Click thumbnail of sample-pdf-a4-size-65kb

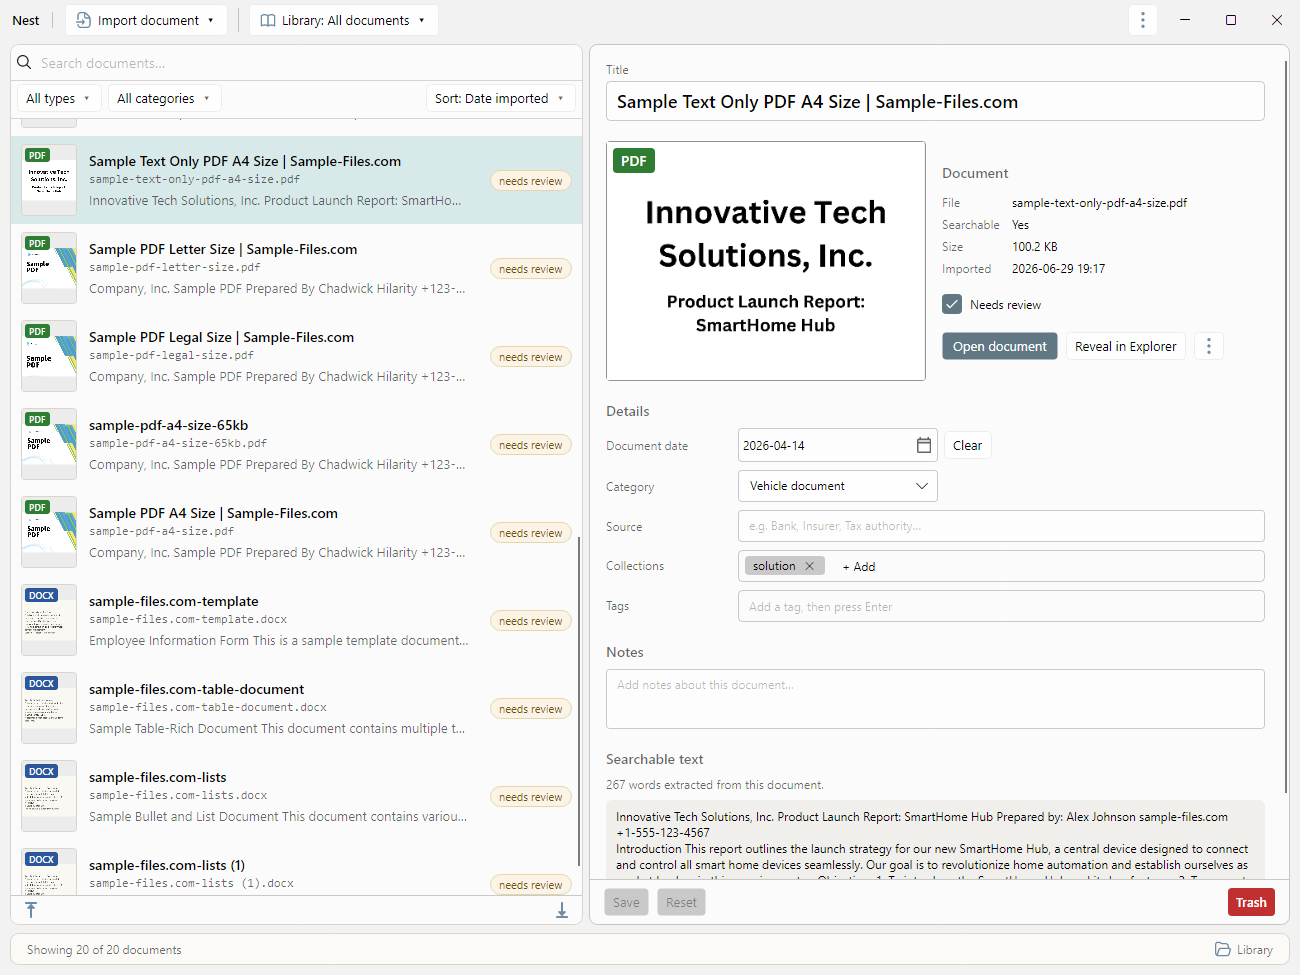coord(49,444)
